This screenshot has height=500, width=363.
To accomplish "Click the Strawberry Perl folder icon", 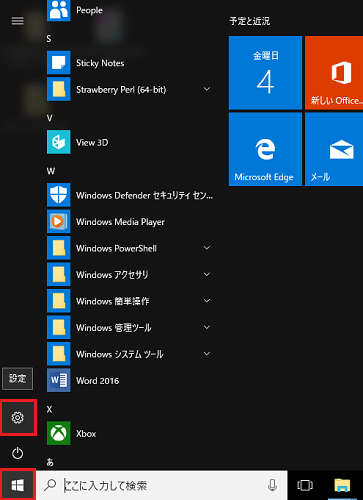I will tap(59, 89).
